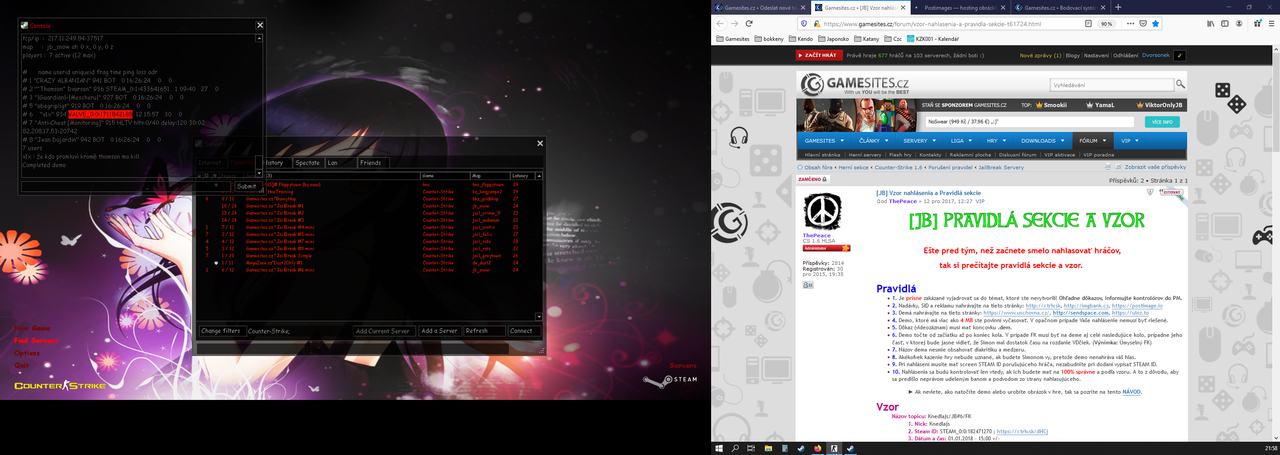Expand the FÓRUM navigation dropdown
The height and width of the screenshot is (455, 1280).
point(1094,141)
